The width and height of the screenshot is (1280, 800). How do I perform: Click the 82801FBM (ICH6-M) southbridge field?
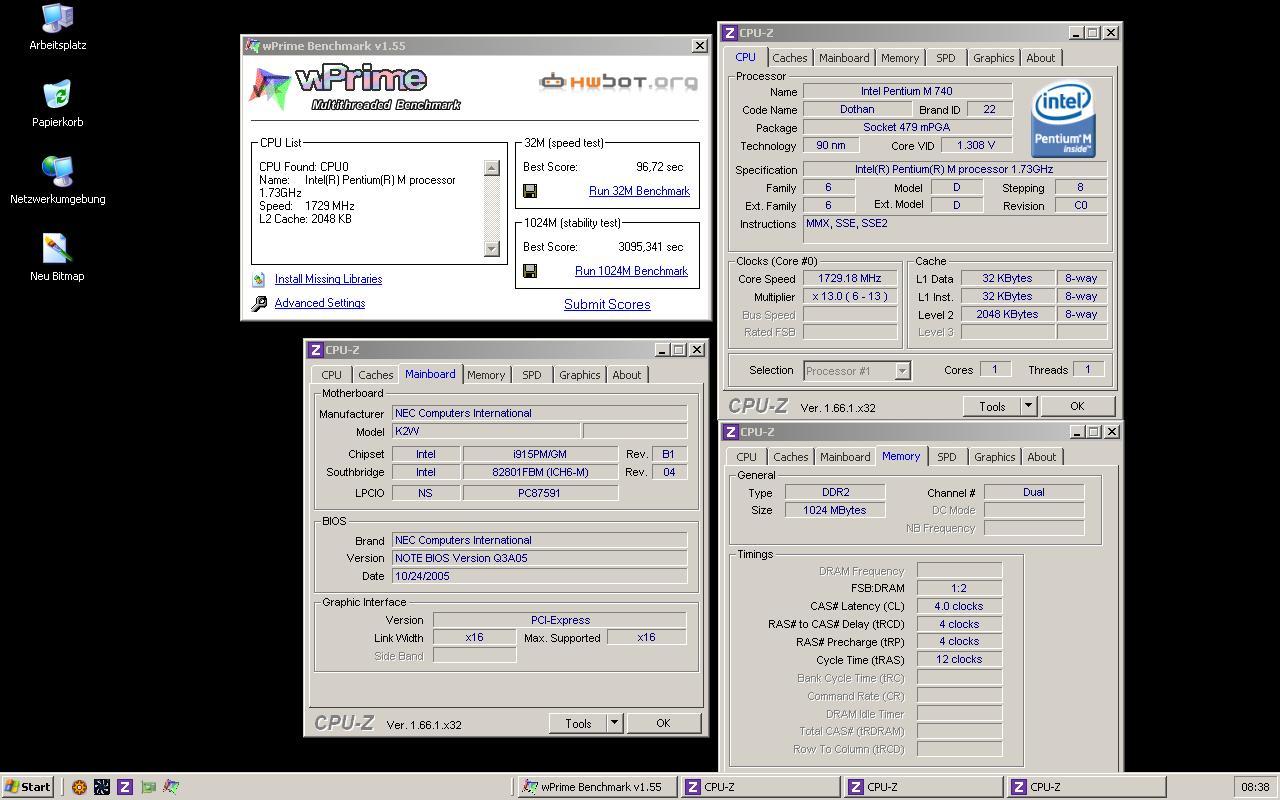(540, 472)
